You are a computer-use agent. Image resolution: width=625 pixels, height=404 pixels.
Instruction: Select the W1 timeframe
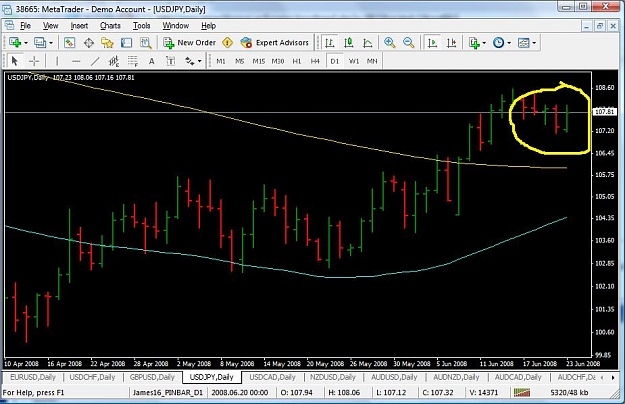pyautogui.click(x=354, y=61)
